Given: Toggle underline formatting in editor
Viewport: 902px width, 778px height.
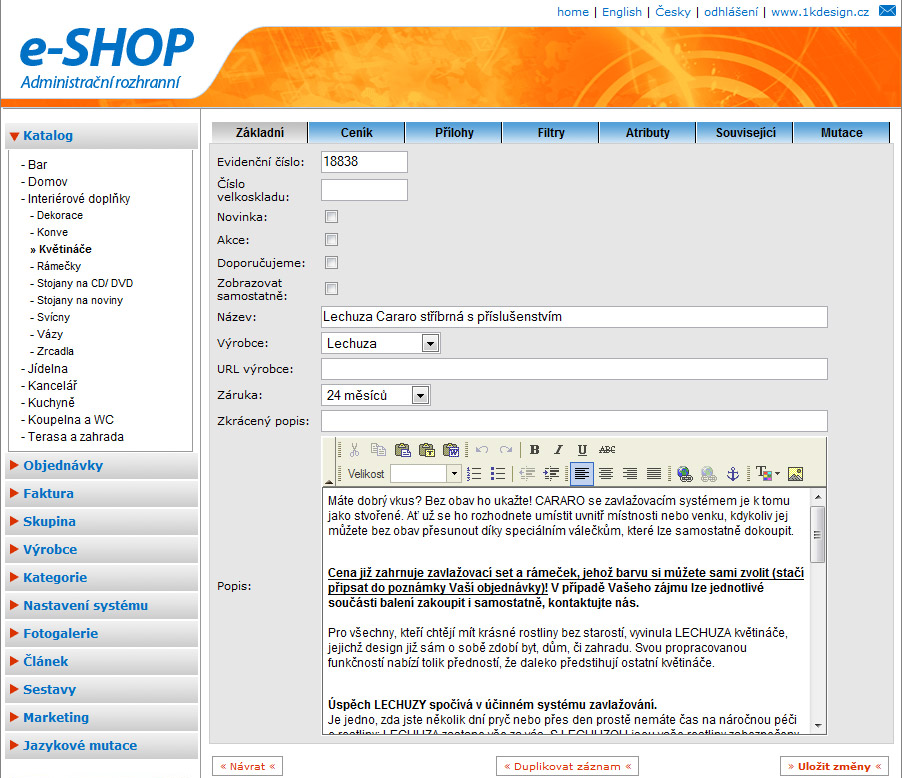Looking at the screenshot, I should 582,449.
